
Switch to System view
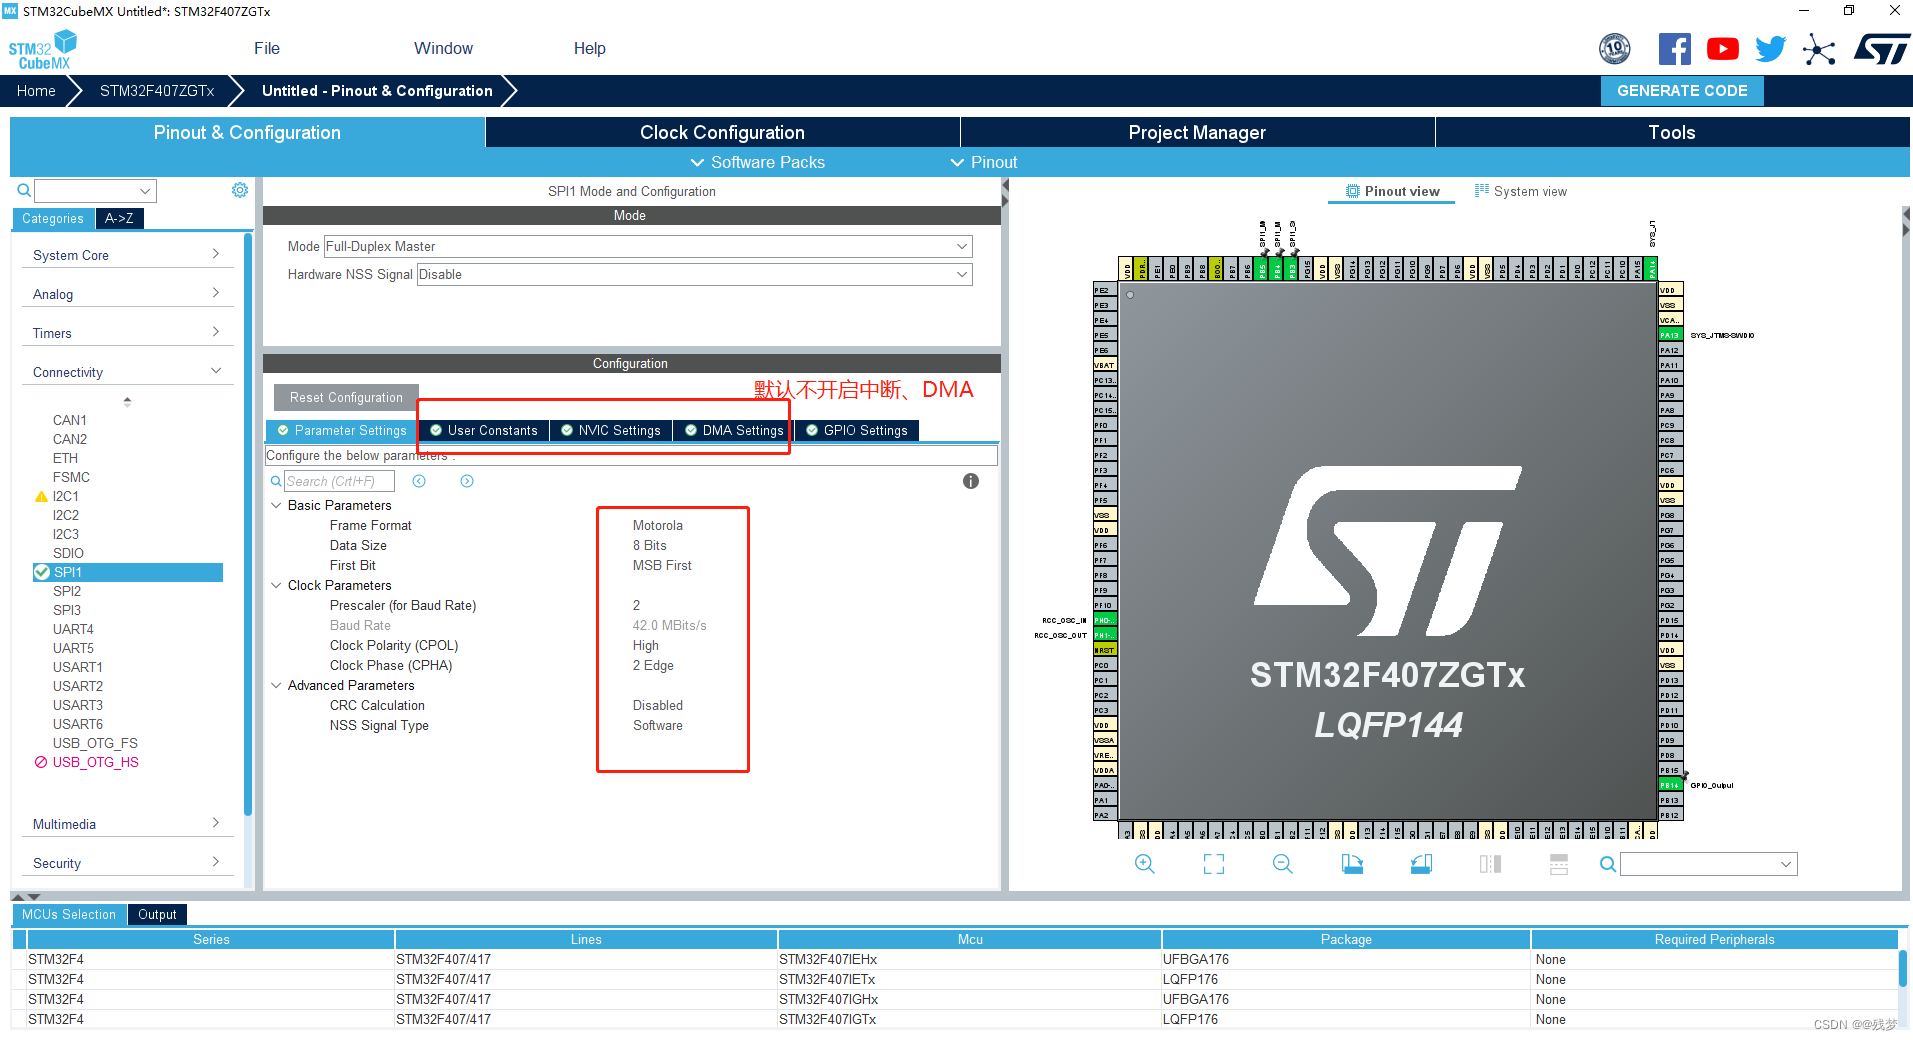tap(1521, 191)
